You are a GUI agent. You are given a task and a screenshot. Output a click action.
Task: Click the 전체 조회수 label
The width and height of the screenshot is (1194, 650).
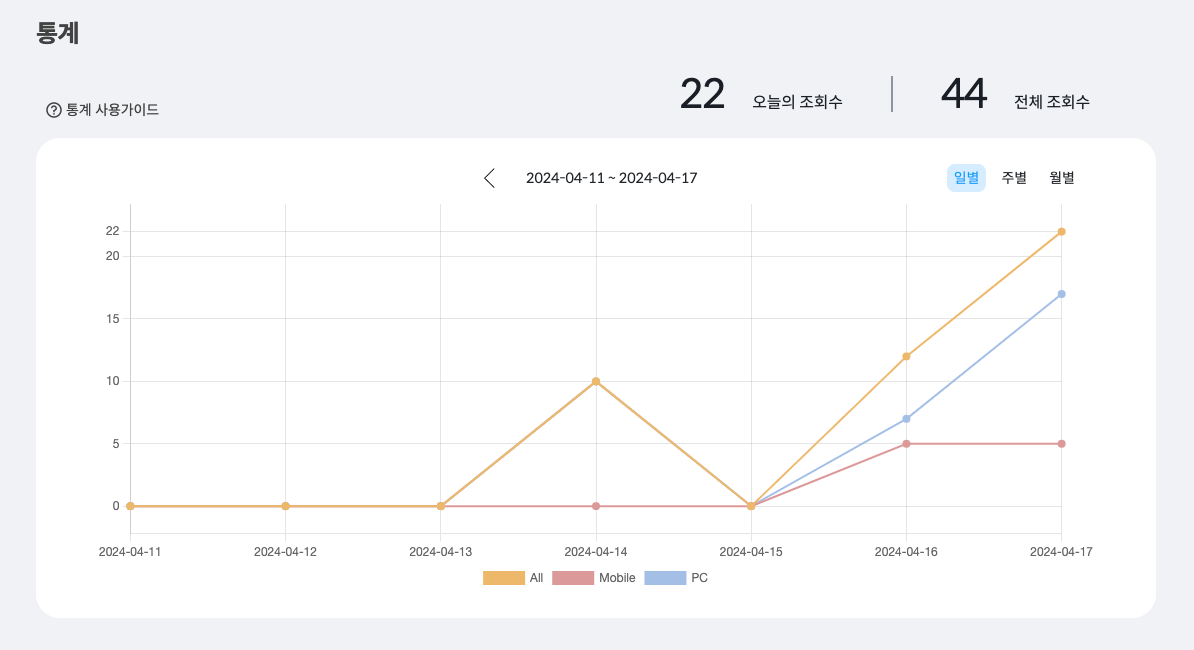[1052, 101]
